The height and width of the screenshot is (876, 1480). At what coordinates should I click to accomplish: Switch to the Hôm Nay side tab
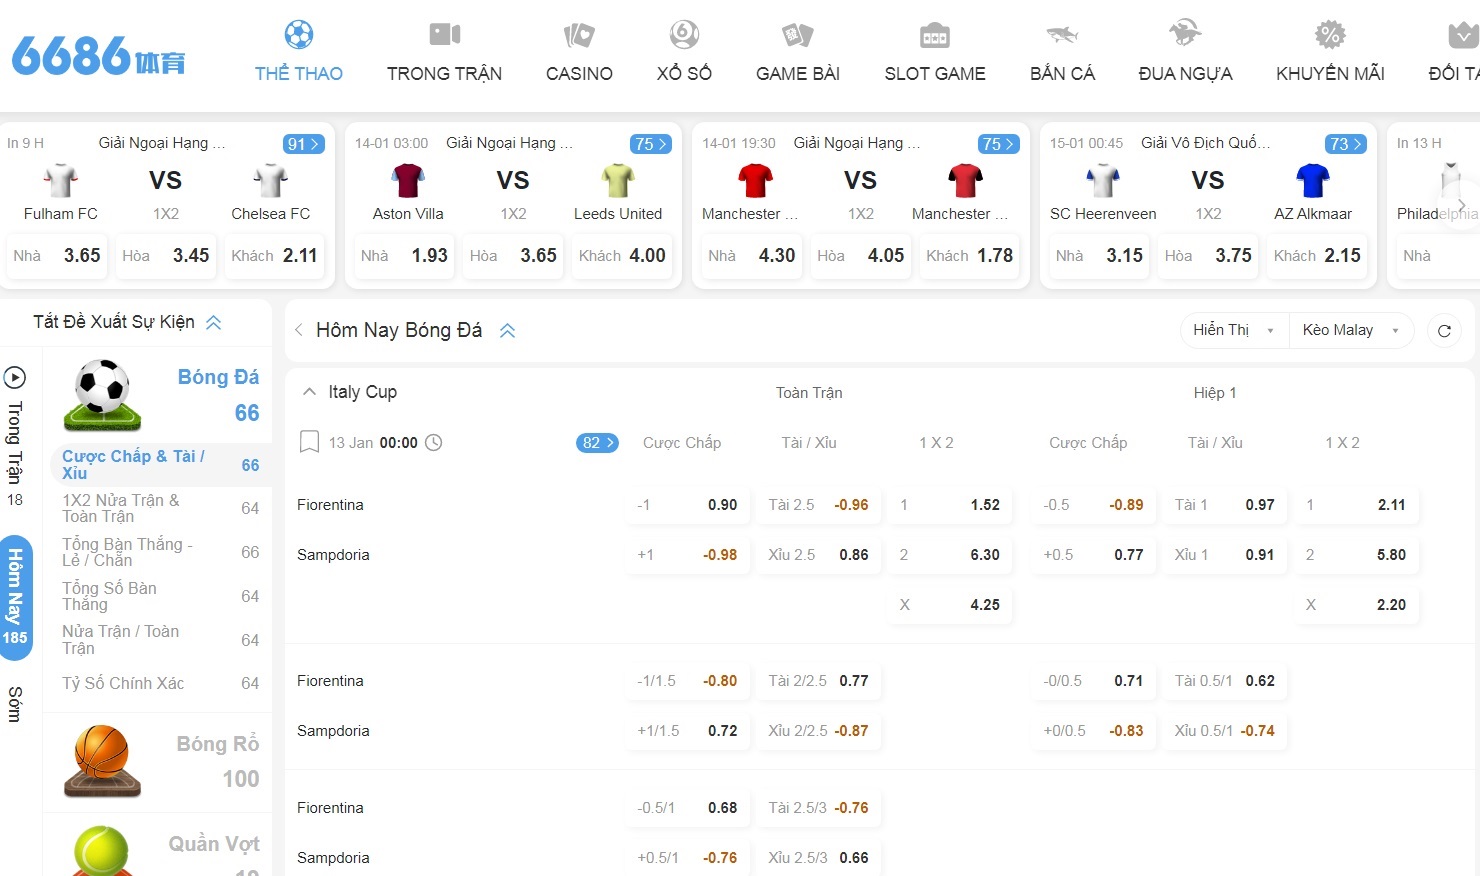coord(15,597)
